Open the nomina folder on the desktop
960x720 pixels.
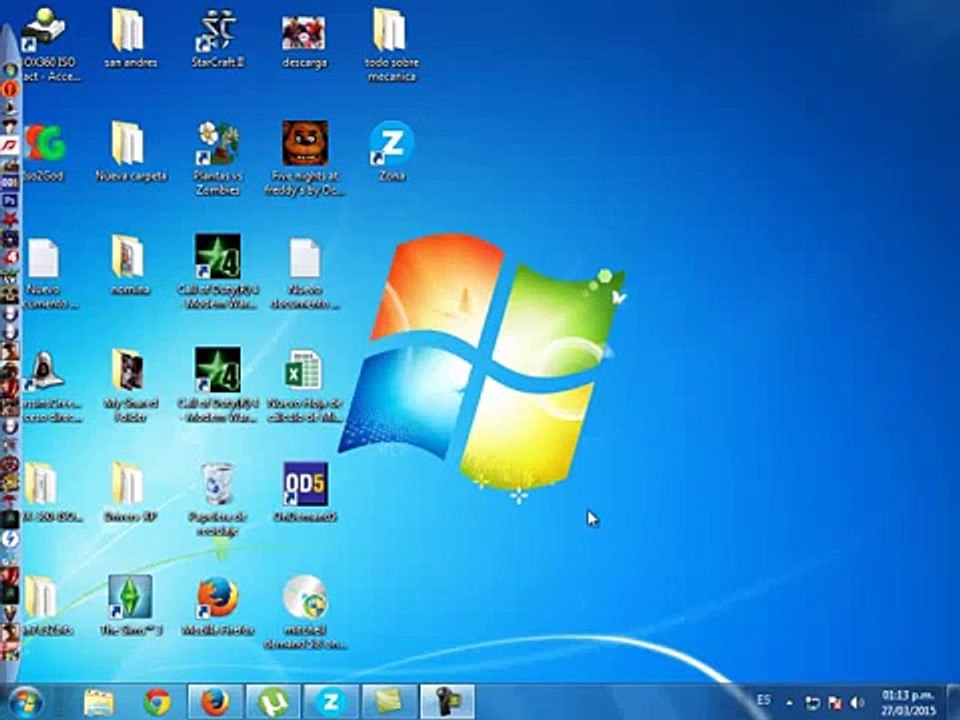130,264
